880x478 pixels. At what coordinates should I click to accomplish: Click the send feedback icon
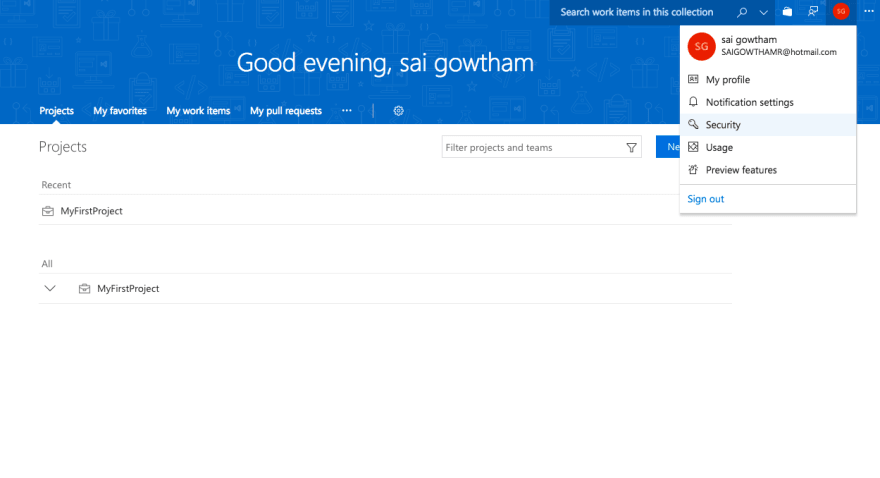(x=813, y=12)
